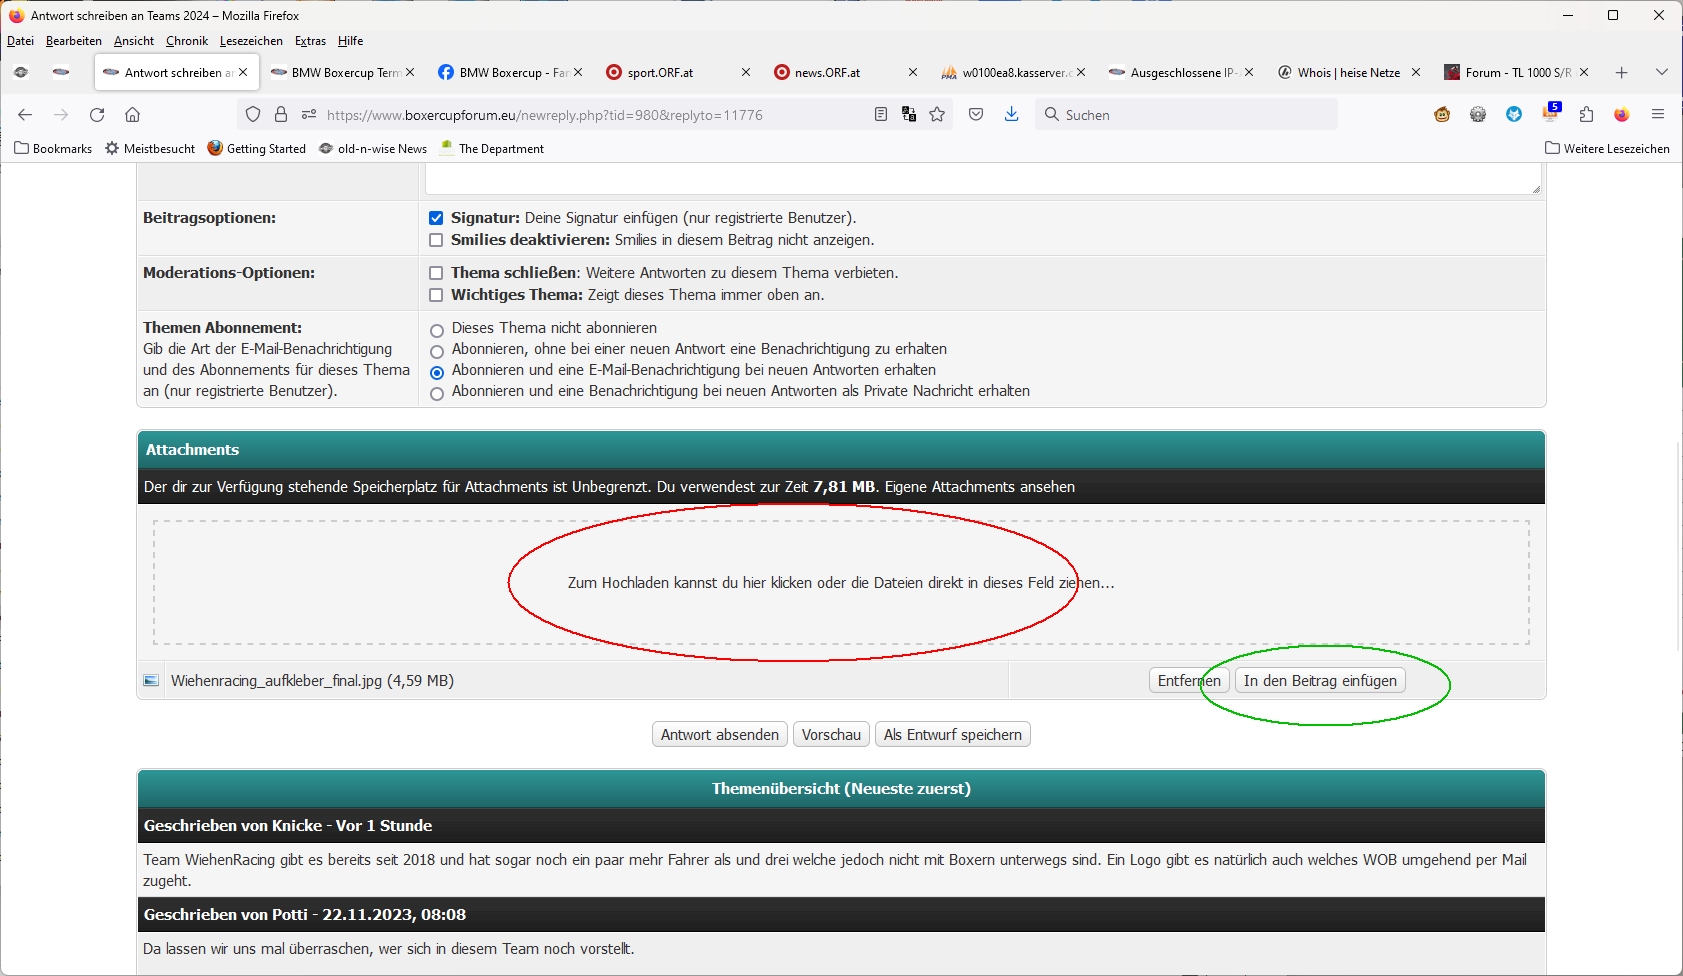
Task: Open Weitere Lesezeichen bookmarks folder
Action: (1607, 149)
